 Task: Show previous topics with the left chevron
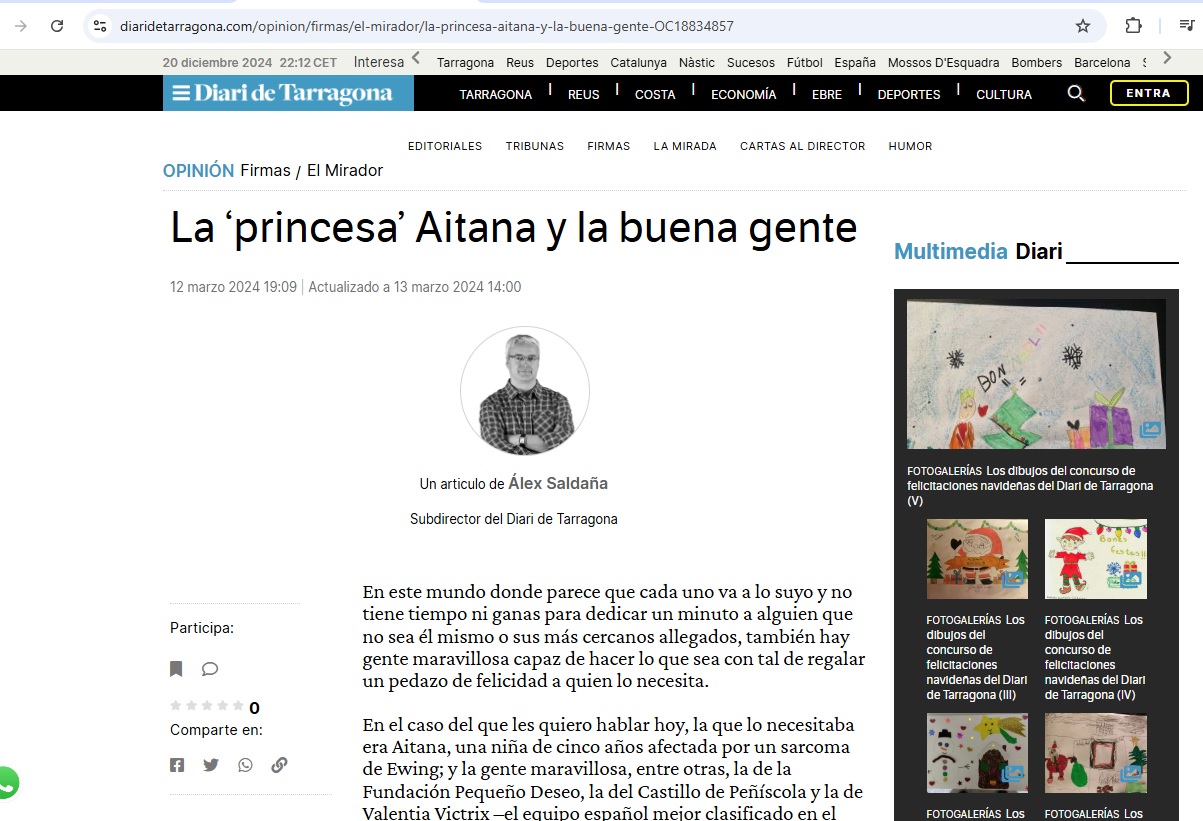click(x=416, y=59)
